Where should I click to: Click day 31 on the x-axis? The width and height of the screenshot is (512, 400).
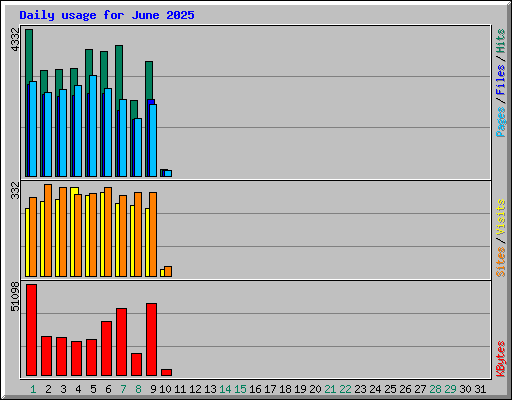point(480,389)
